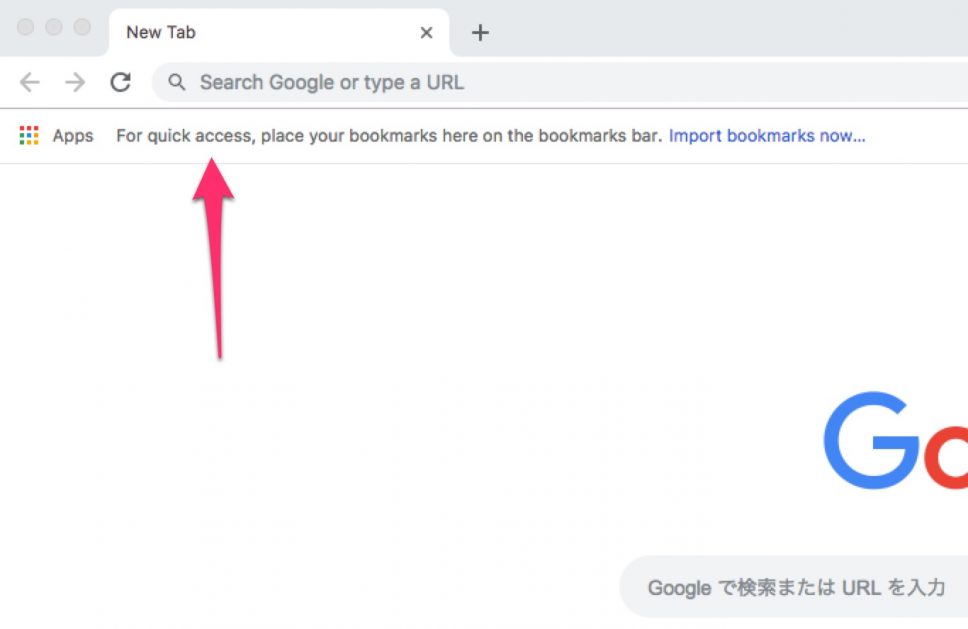Open a new tab with plus button

click(480, 32)
